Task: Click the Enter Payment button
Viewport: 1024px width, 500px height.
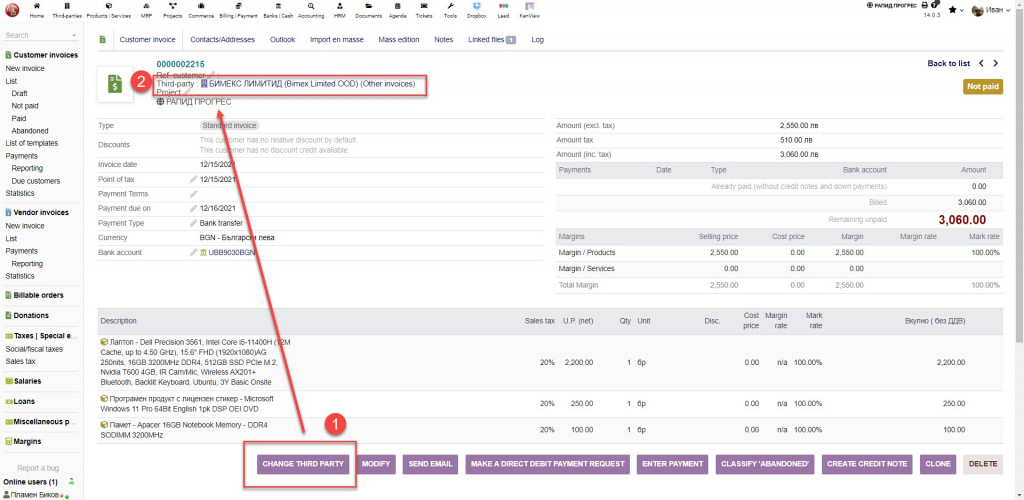Action: (x=673, y=464)
